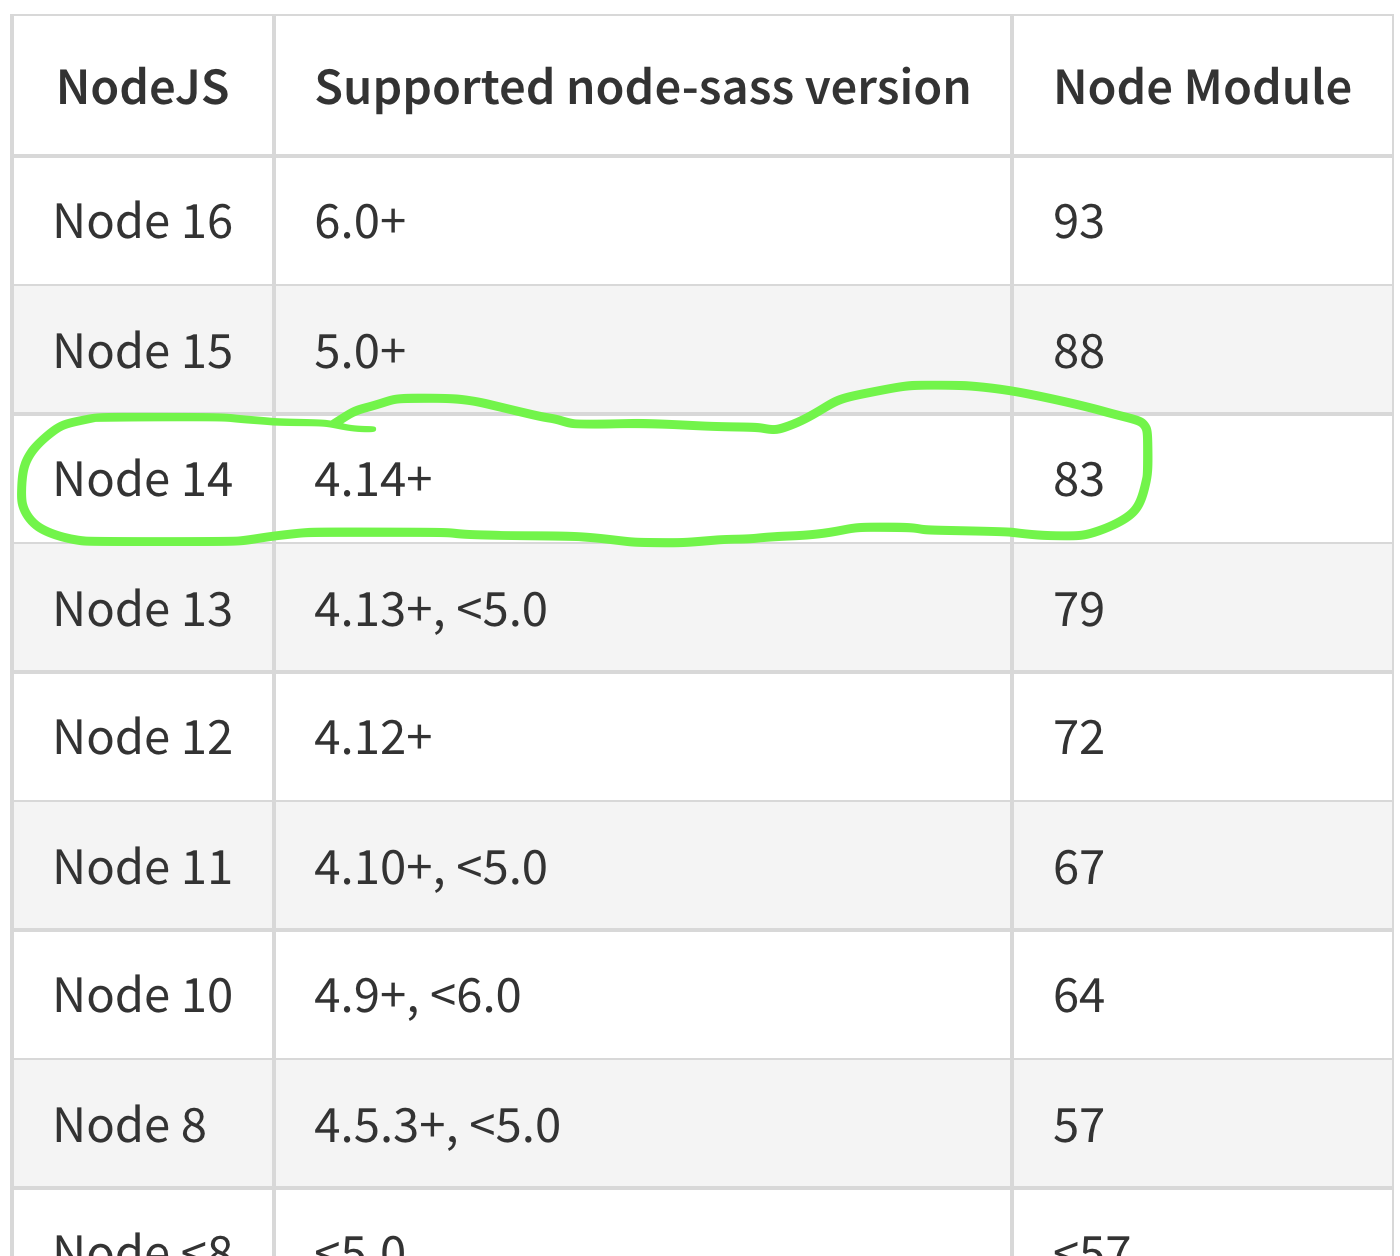Viewport: 1400px width, 1256px height.
Task: Click the Node Module column header
Action: tap(1203, 87)
